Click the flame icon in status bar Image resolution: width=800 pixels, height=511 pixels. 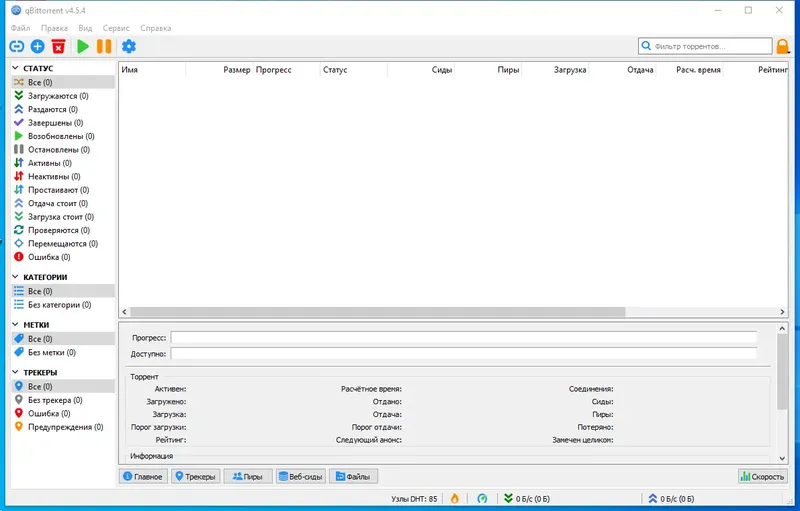(455, 498)
